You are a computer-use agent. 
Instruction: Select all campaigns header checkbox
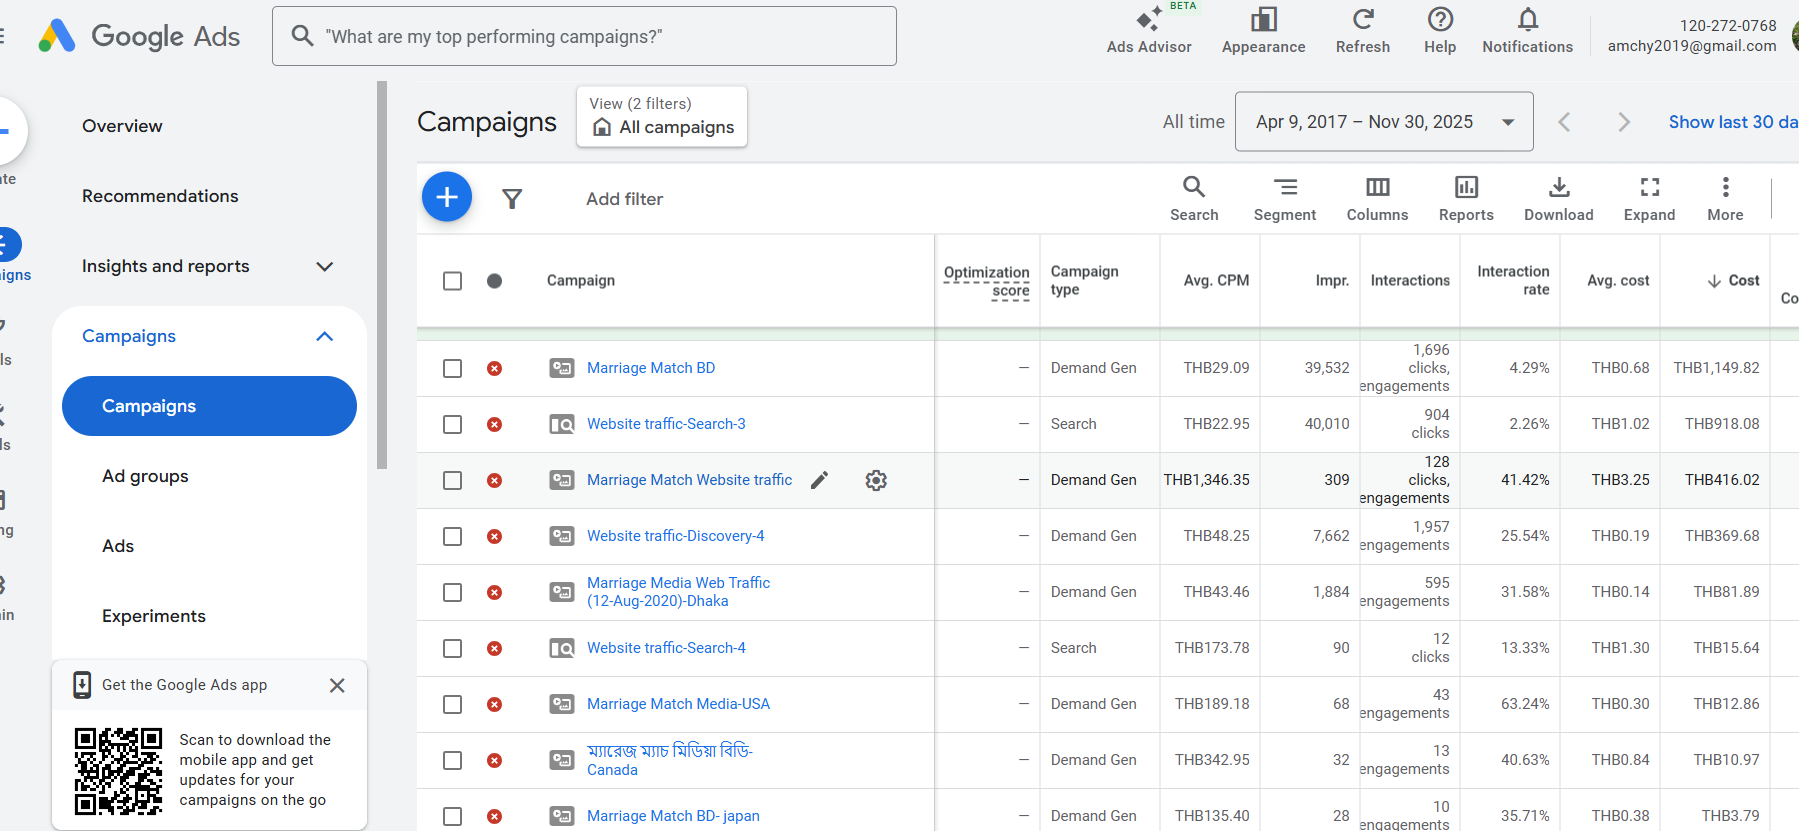coord(453,281)
